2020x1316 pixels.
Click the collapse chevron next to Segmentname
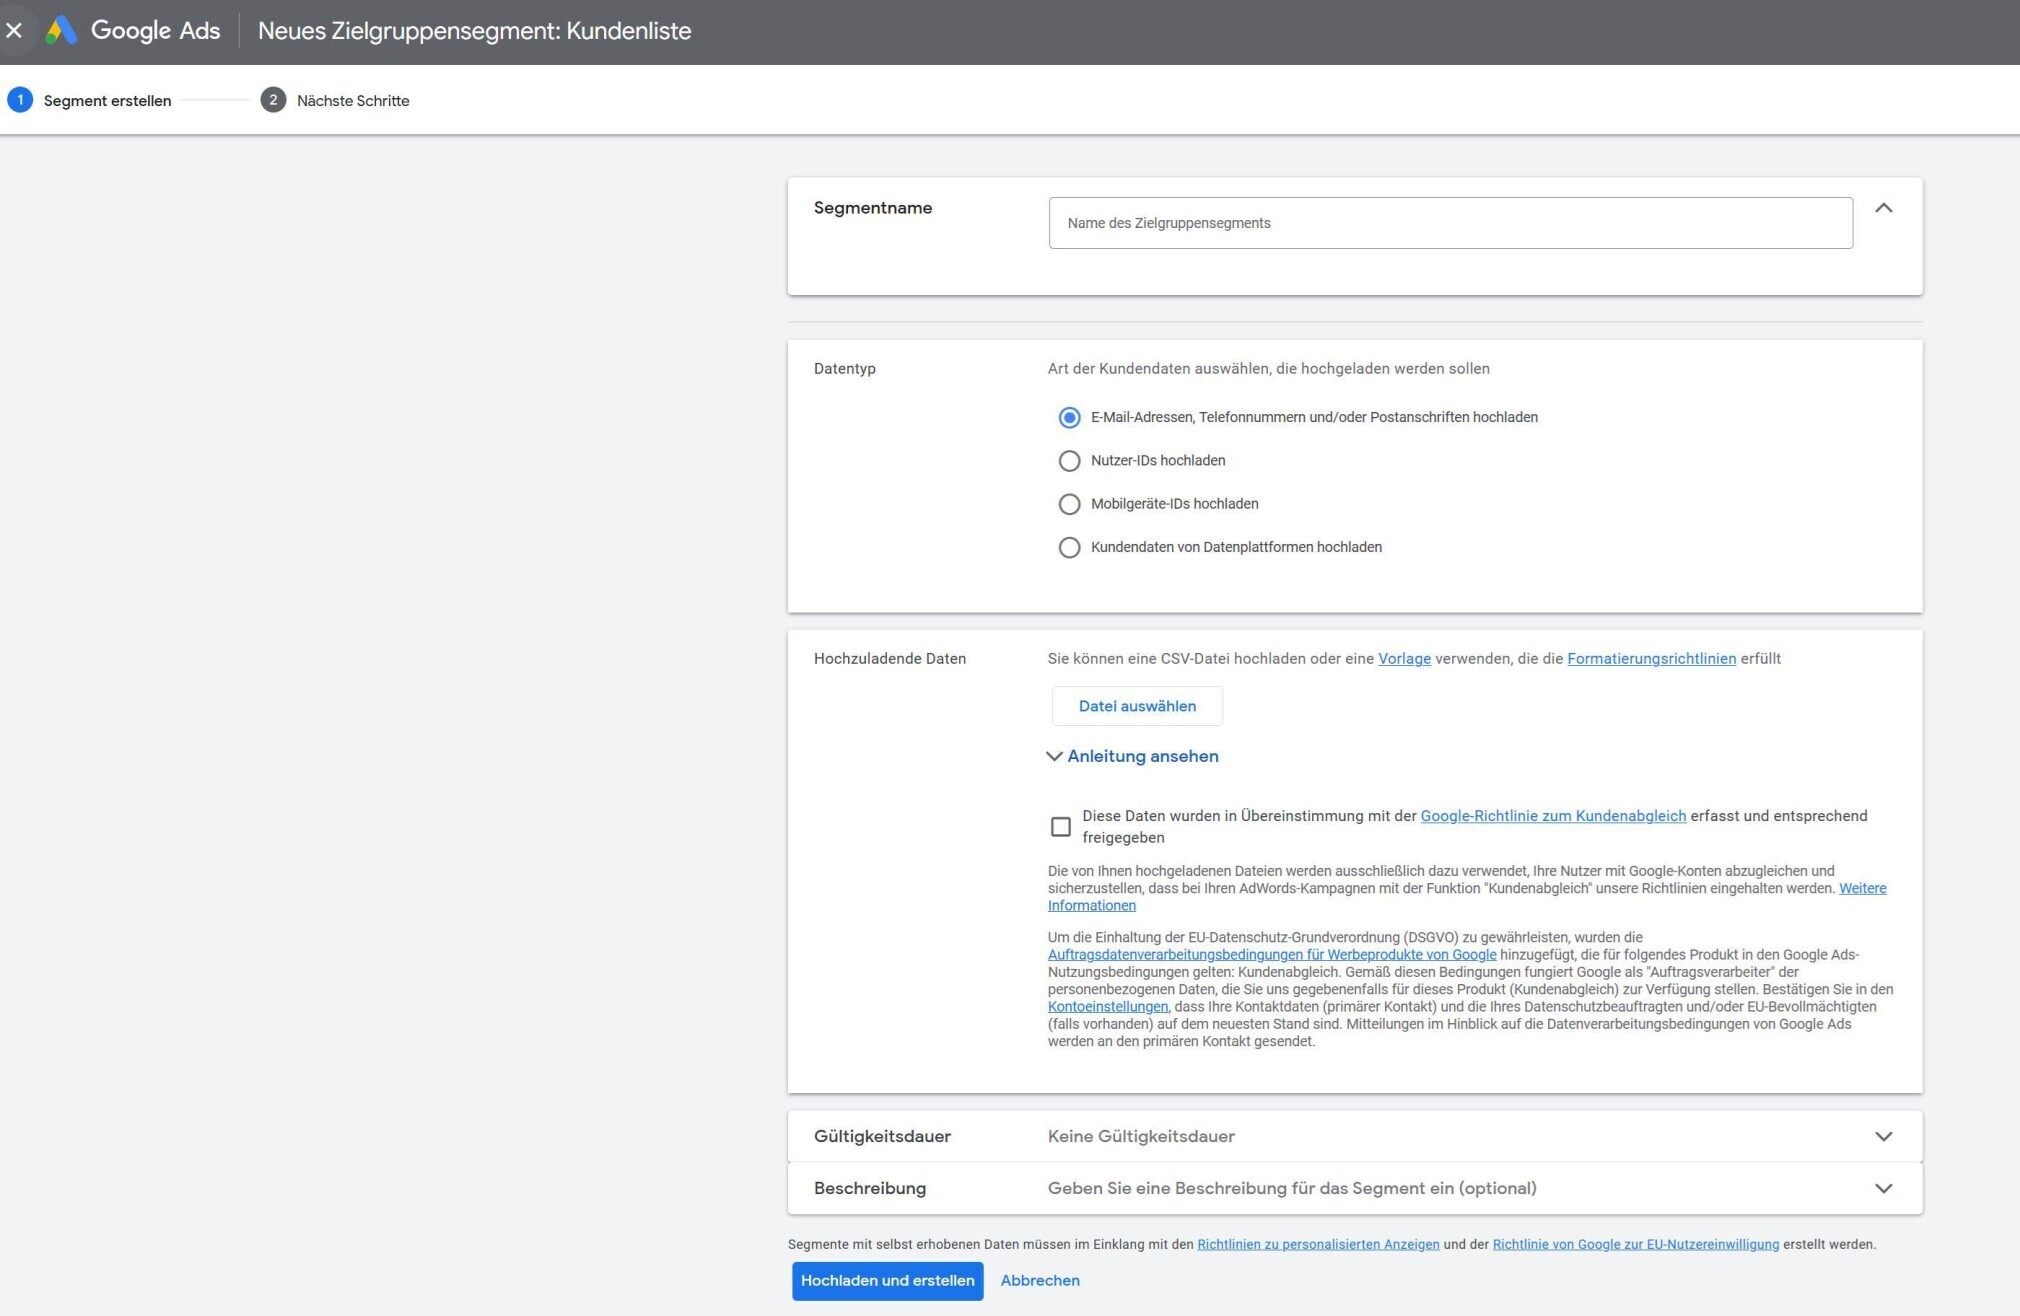coord(1885,208)
